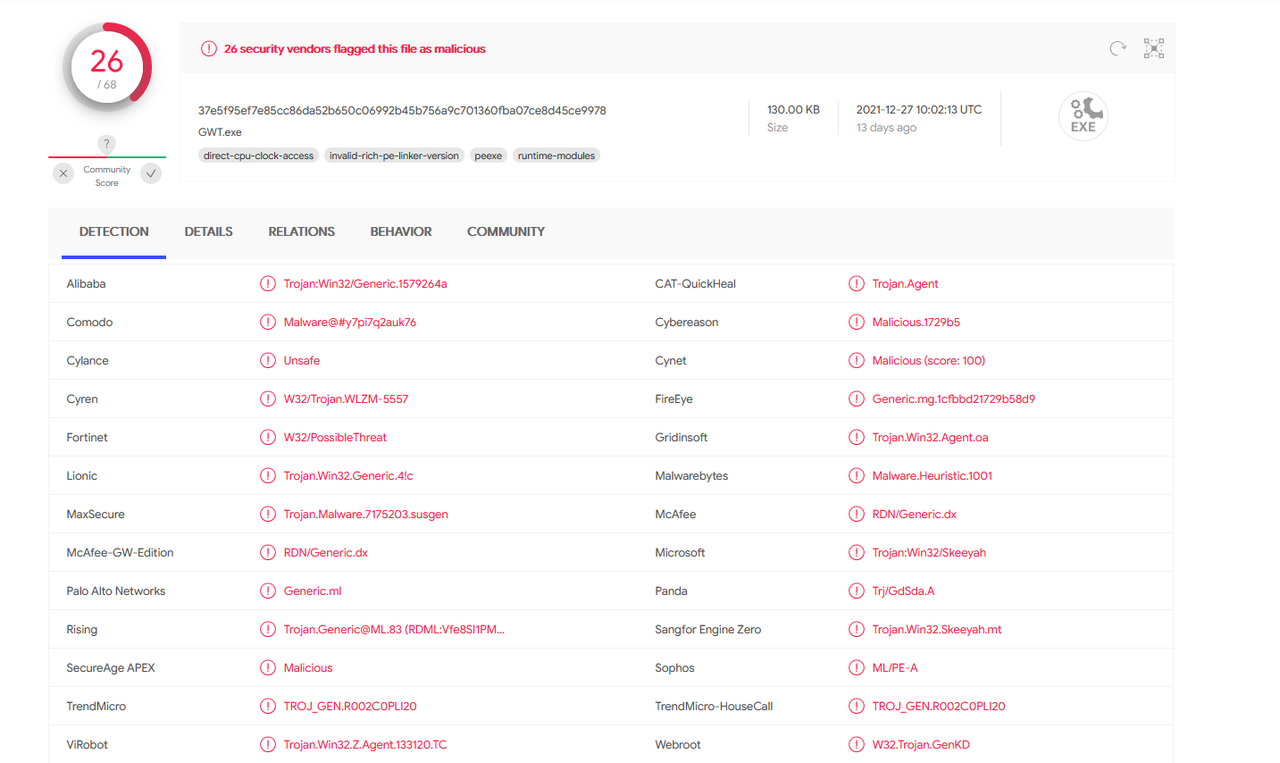The height and width of the screenshot is (763, 1280).
Task: Click the runtime-modules tag
Action: [556, 156]
